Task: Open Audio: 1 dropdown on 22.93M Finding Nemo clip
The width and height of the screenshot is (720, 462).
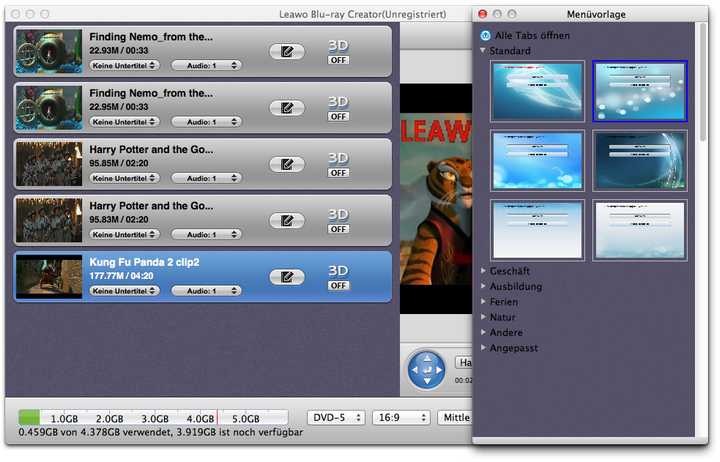Action: pyautogui.click(x=206, y=66)
